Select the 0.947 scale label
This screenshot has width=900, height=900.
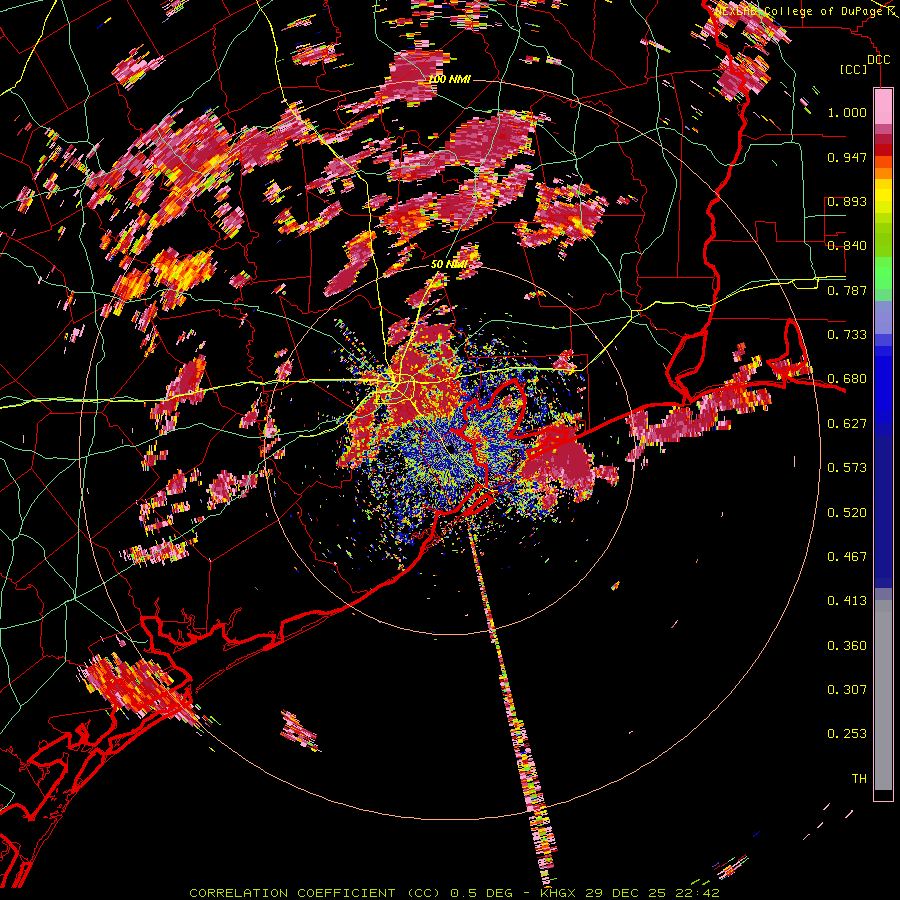[847, 157]
